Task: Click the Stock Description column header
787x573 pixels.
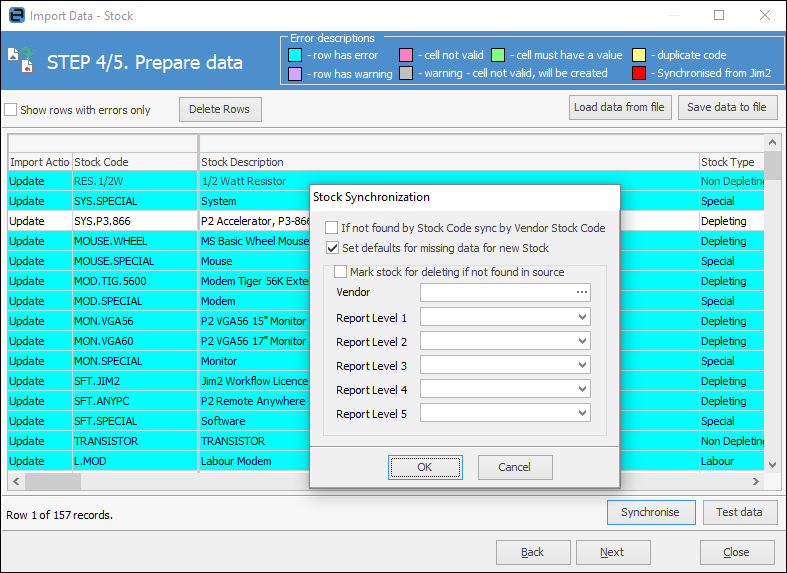Action: (448, 162)
